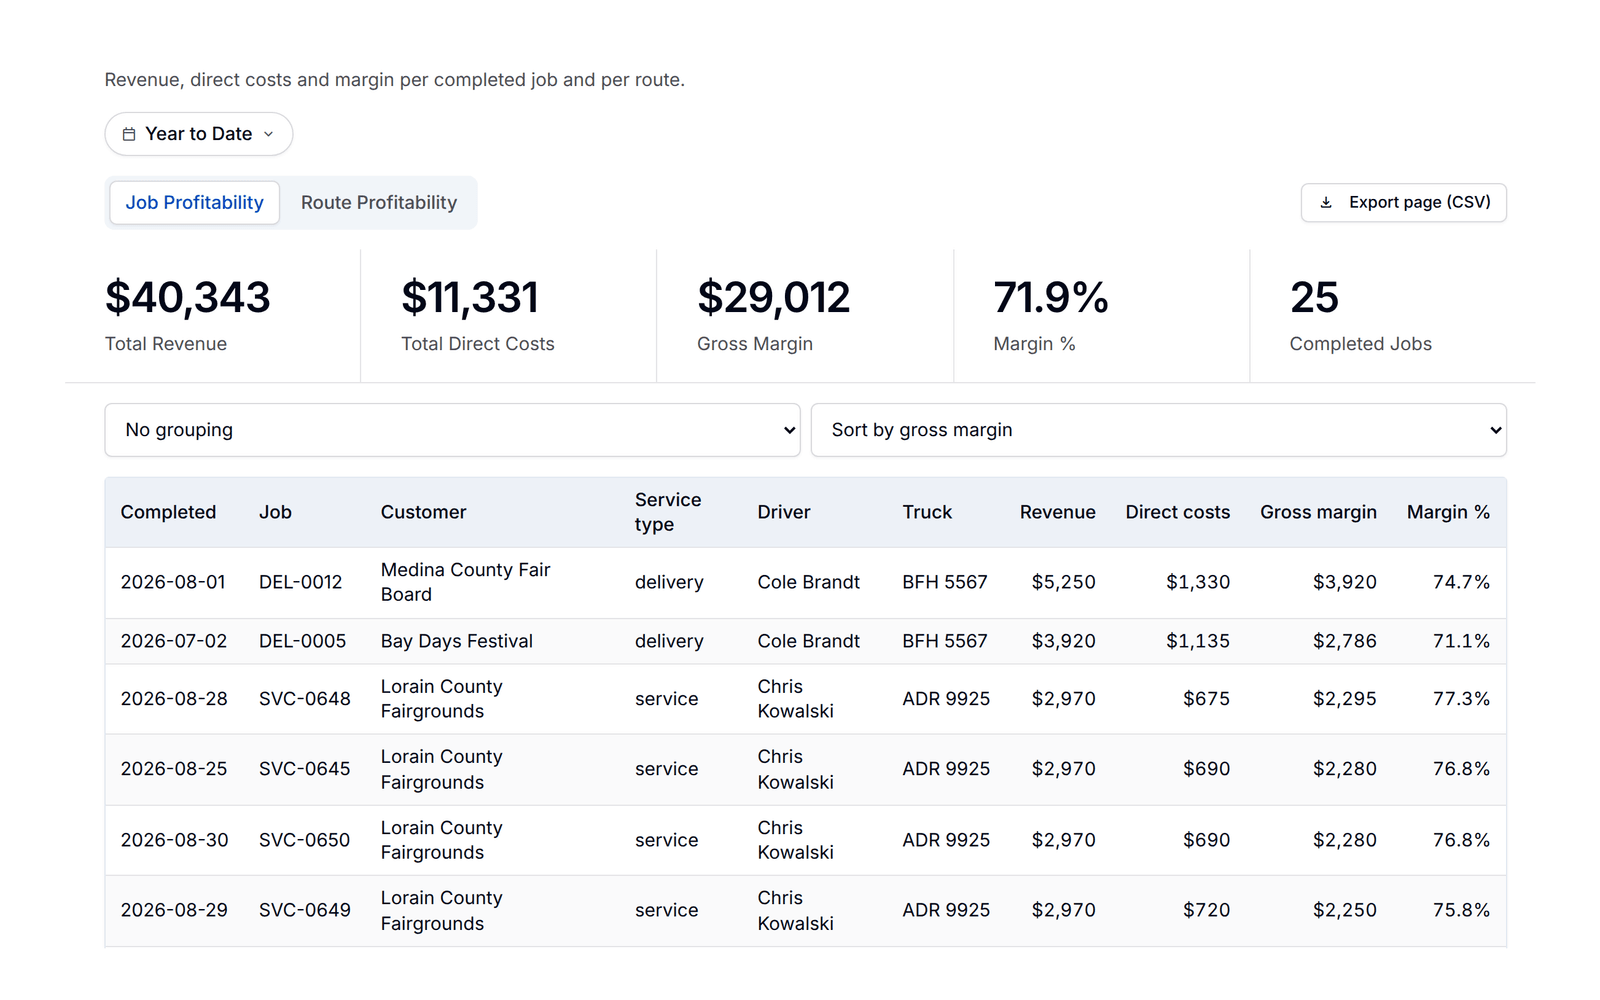This screenshot has width=1600, height=1000.
Task: Click the Driver column header
Action: tap(784, 512)
